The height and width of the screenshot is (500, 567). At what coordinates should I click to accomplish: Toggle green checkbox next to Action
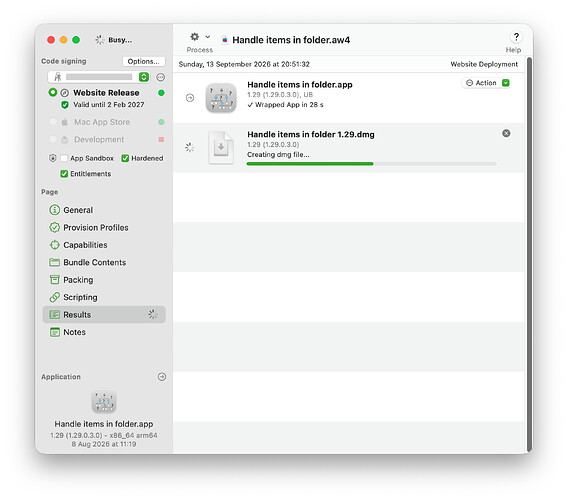506,83
